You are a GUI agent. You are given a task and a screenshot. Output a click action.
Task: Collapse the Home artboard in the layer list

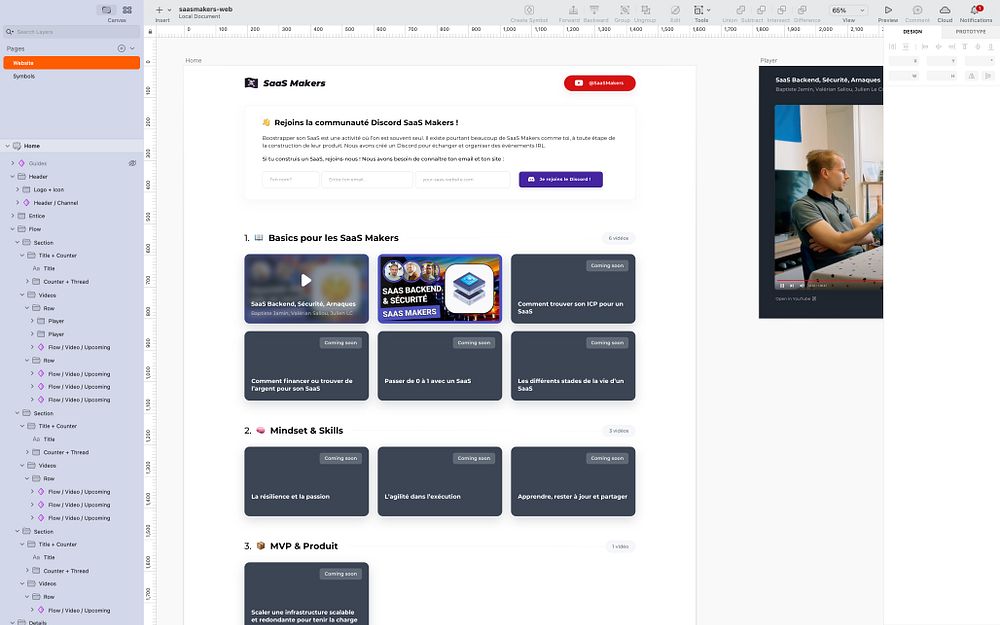point(7,146)
